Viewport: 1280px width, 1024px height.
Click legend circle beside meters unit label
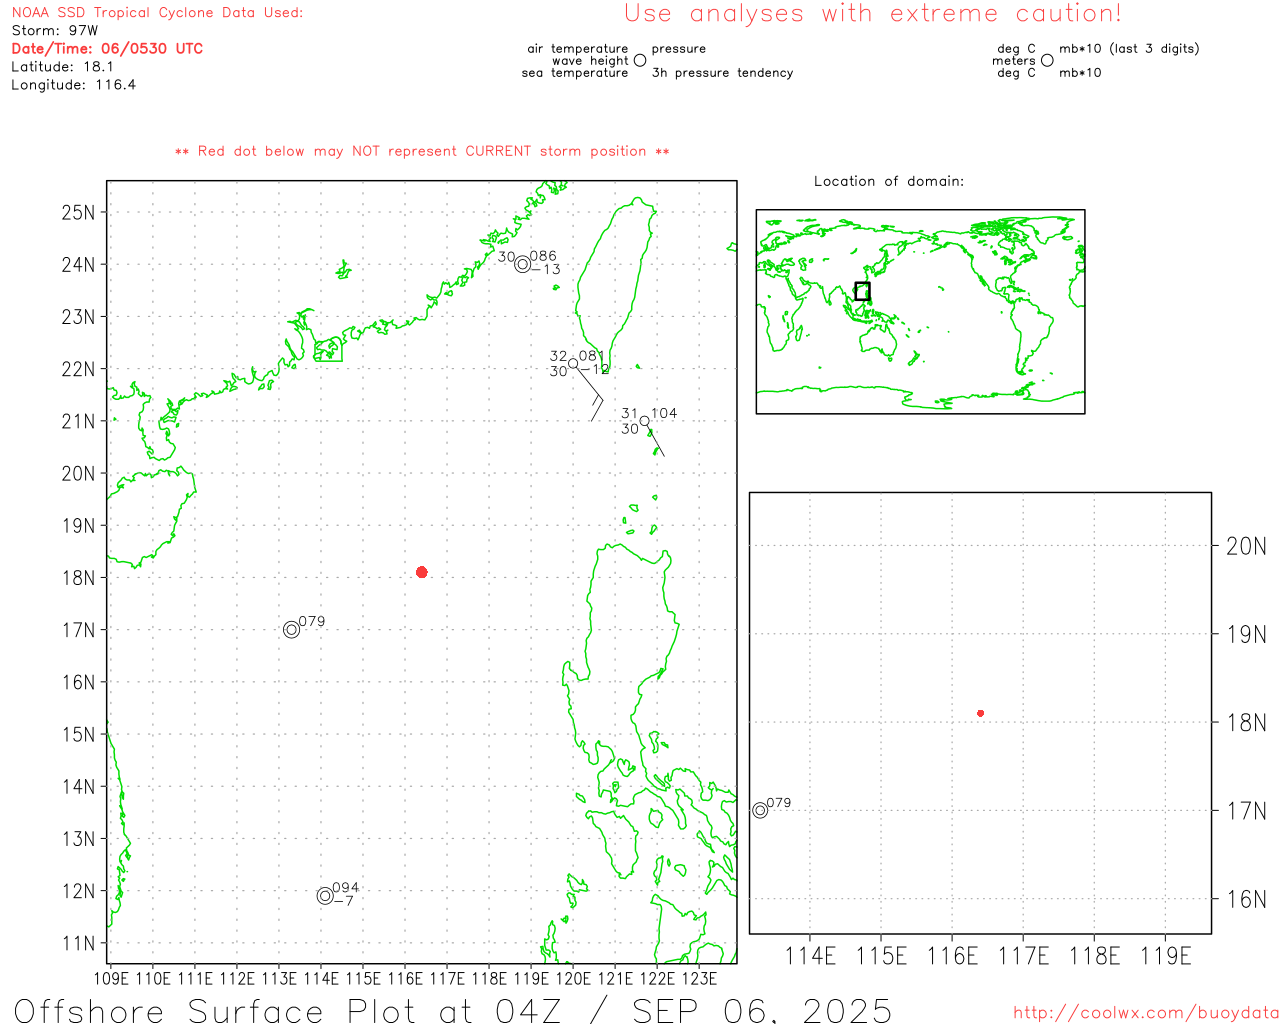point(1047,60)
